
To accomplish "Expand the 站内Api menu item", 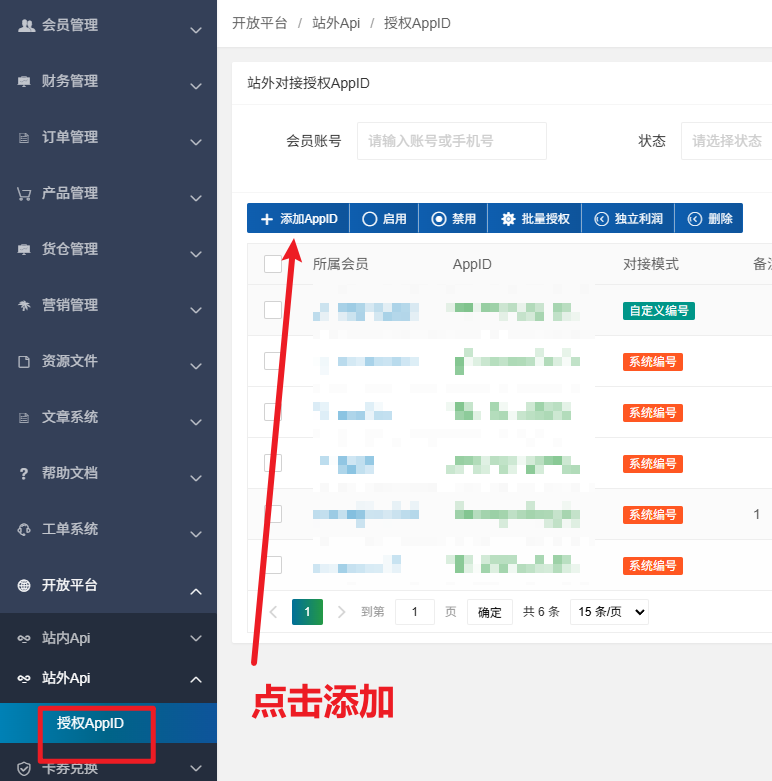I will [x=108, y=637].
